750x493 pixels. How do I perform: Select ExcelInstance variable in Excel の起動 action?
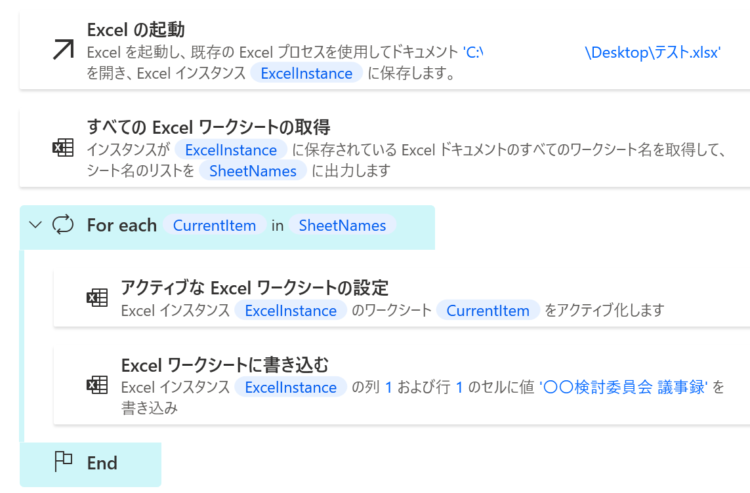click(307, 73)
